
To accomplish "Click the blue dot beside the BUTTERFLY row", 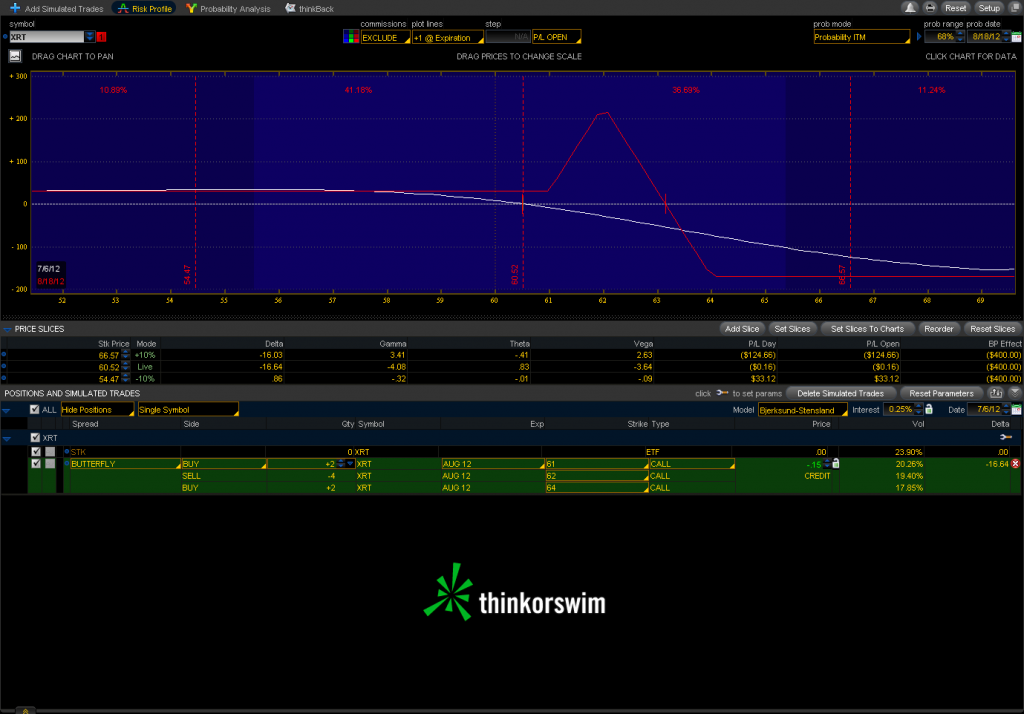I will [x=67, y=464].
